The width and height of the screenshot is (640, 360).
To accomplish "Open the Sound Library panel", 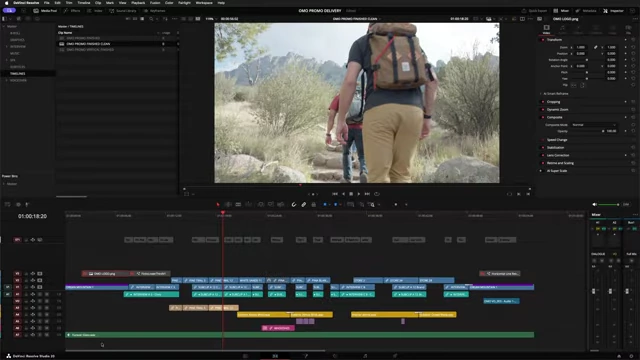I will pos(123,11).
